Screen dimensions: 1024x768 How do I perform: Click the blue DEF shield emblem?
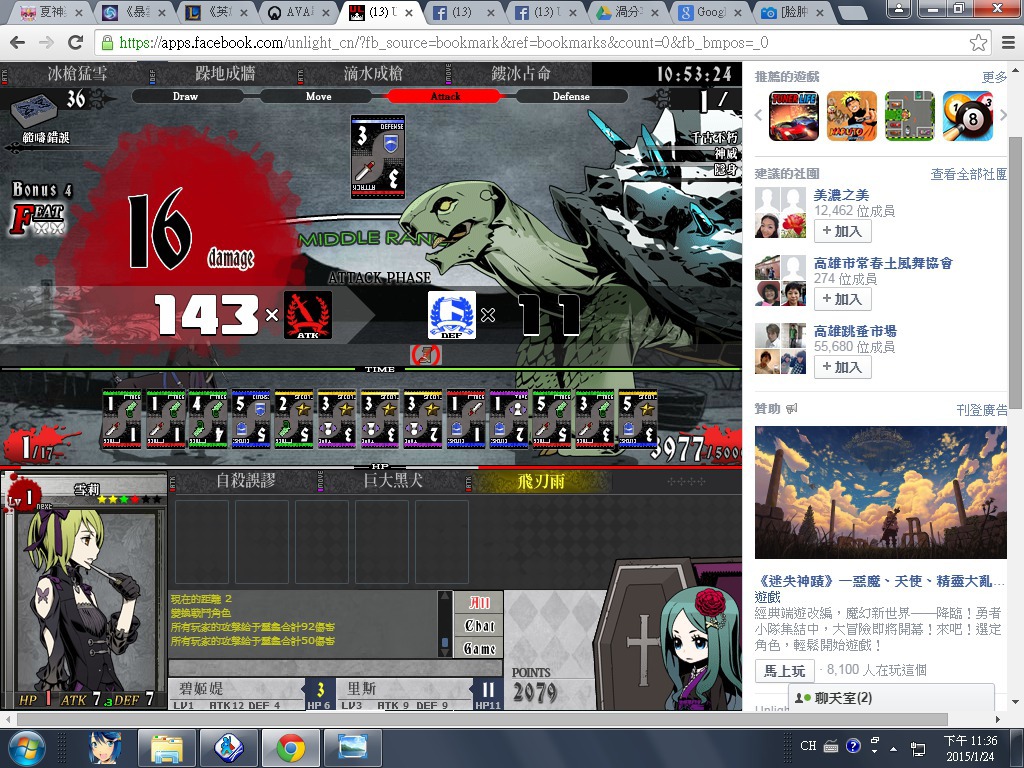point(451,315)
